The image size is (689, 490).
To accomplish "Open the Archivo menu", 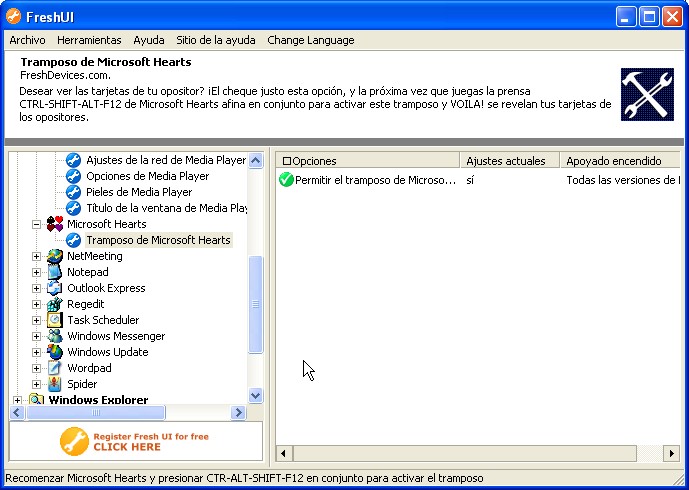I will tap(27, 40).
